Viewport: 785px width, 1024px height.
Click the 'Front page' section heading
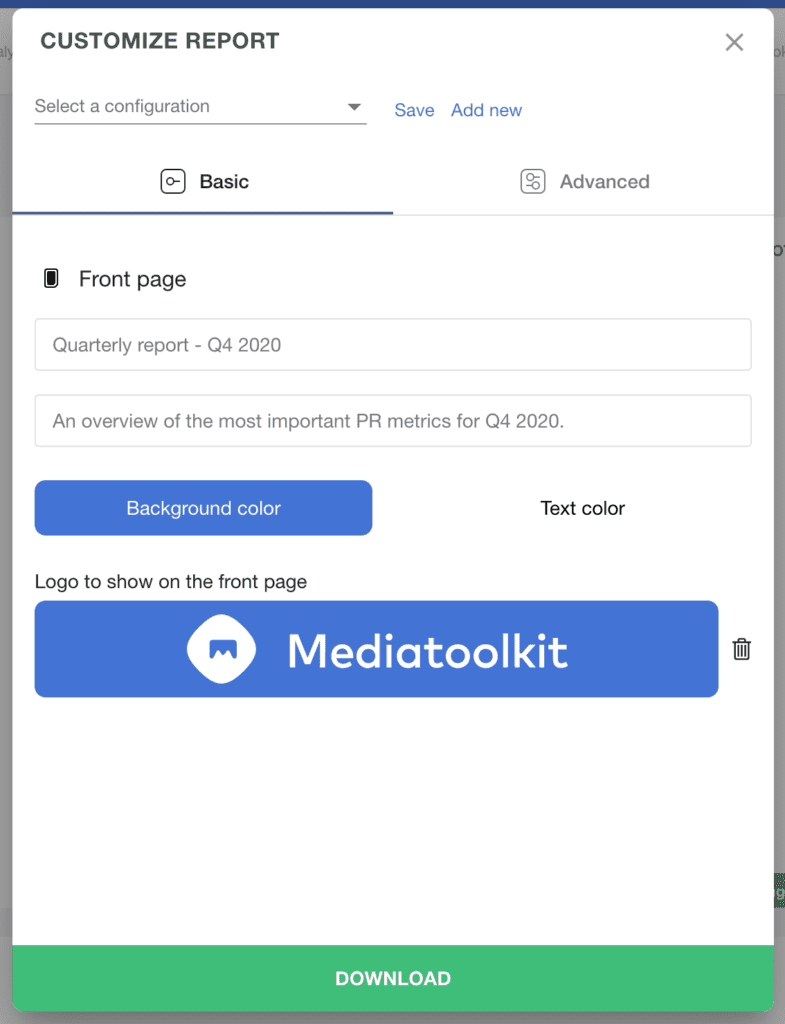[132, 279]
